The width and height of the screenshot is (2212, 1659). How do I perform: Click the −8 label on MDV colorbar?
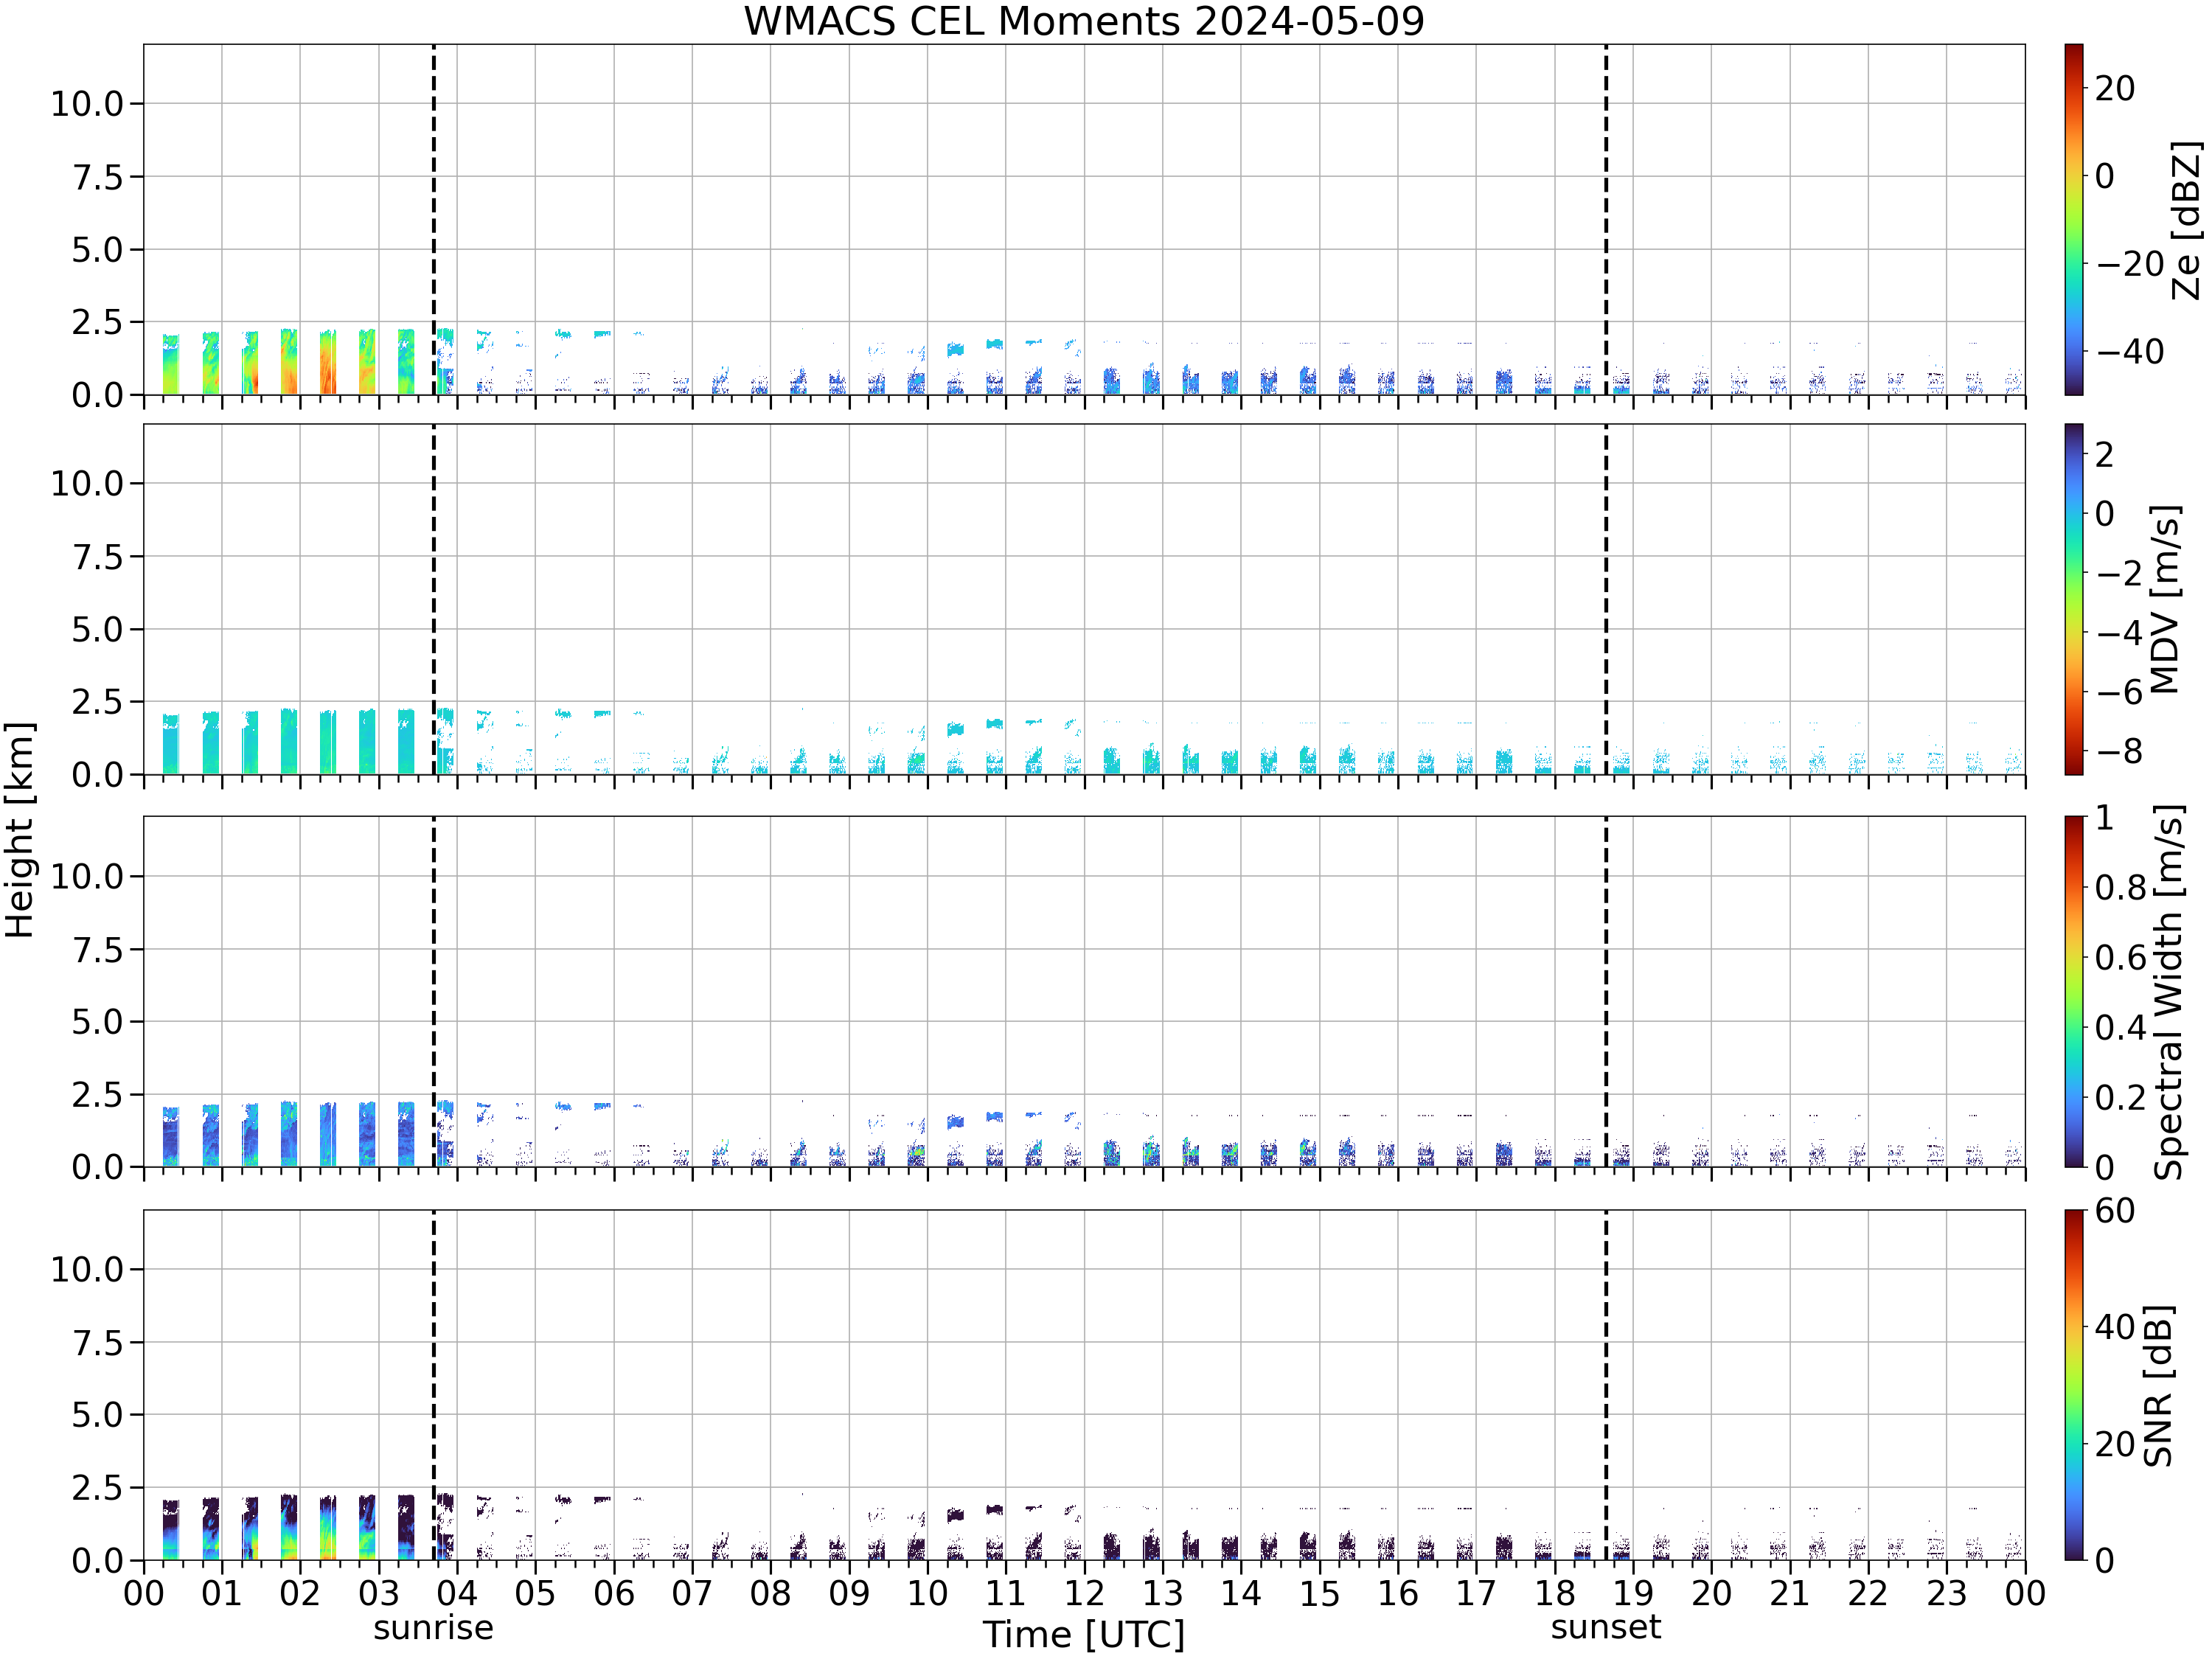click(x=2119, y=751)
